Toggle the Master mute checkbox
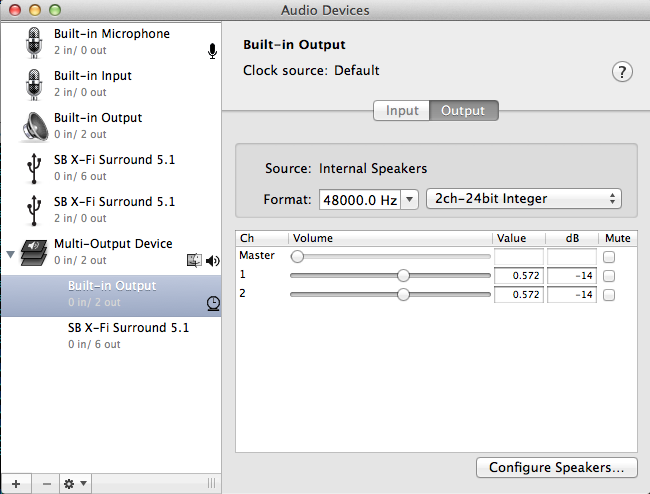650x494 pixels. pyautogui.click(x=609, y=257)
